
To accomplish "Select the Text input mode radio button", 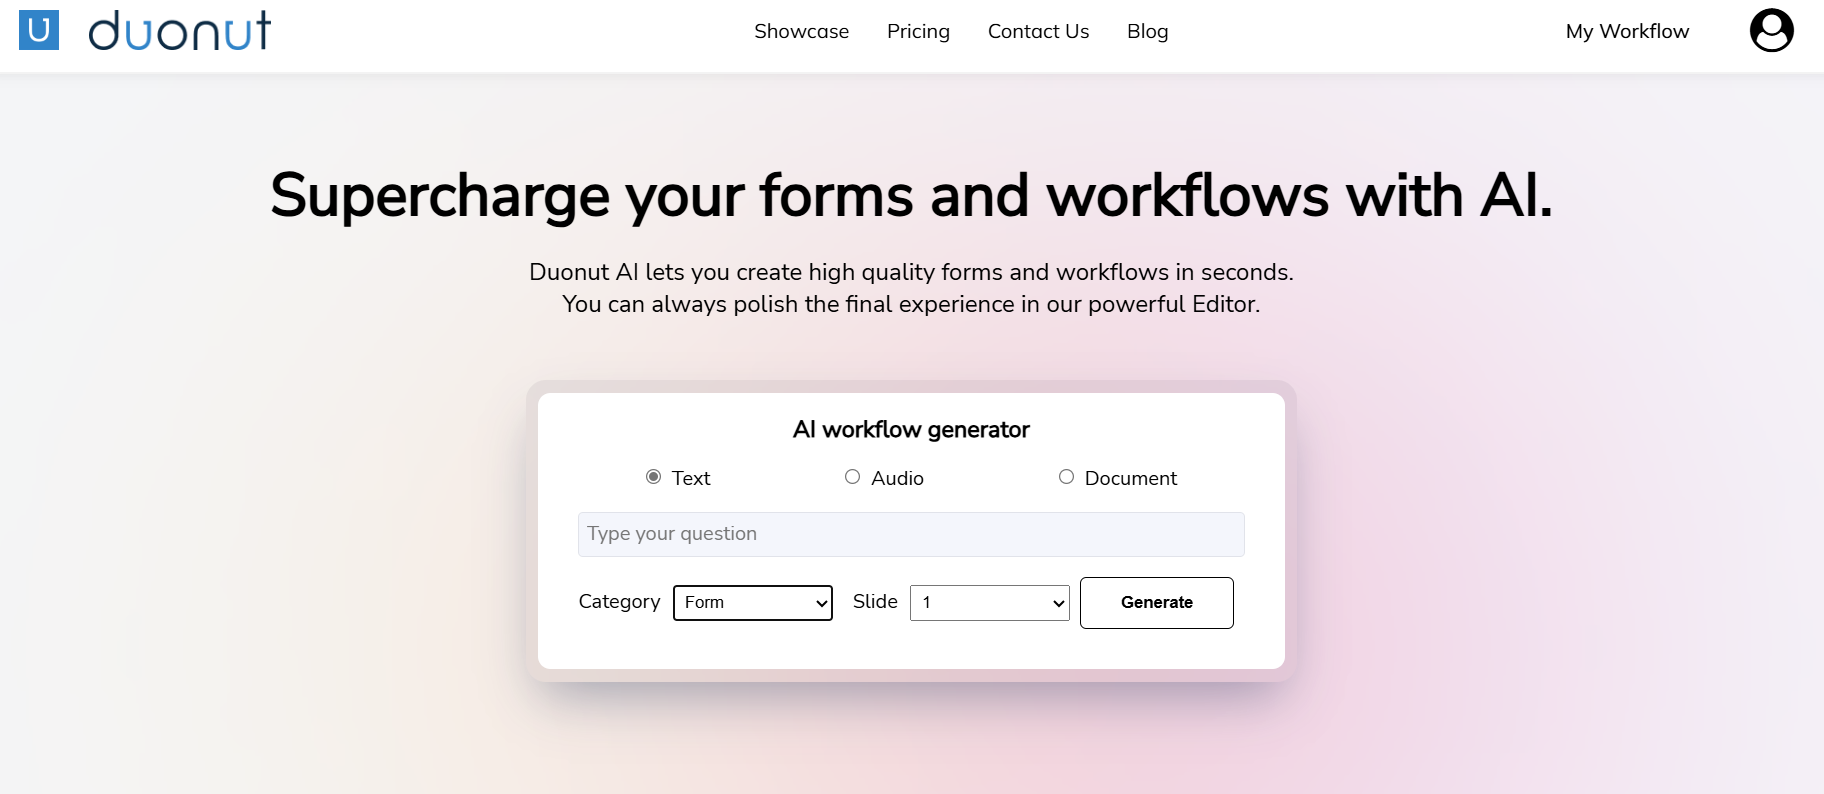I will (x=654, y=477).
